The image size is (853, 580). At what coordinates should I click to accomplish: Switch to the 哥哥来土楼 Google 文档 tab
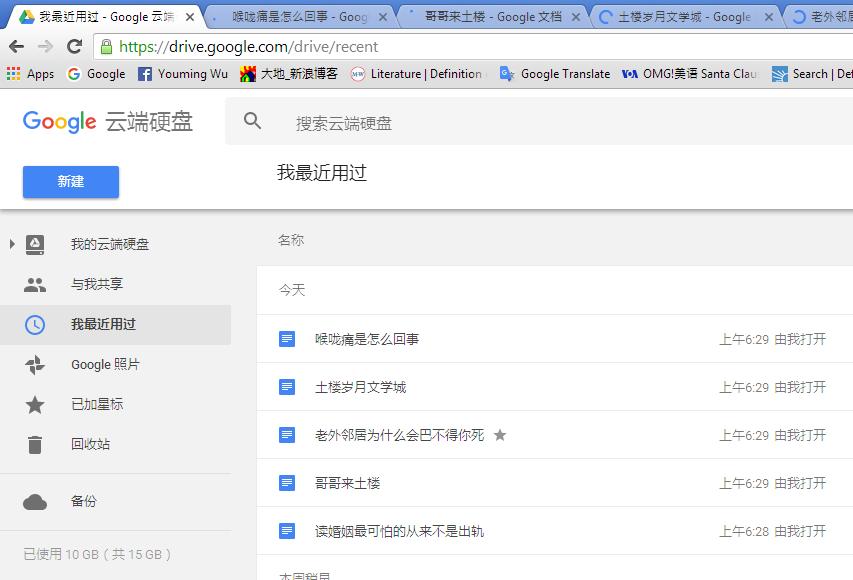[493, 17]
